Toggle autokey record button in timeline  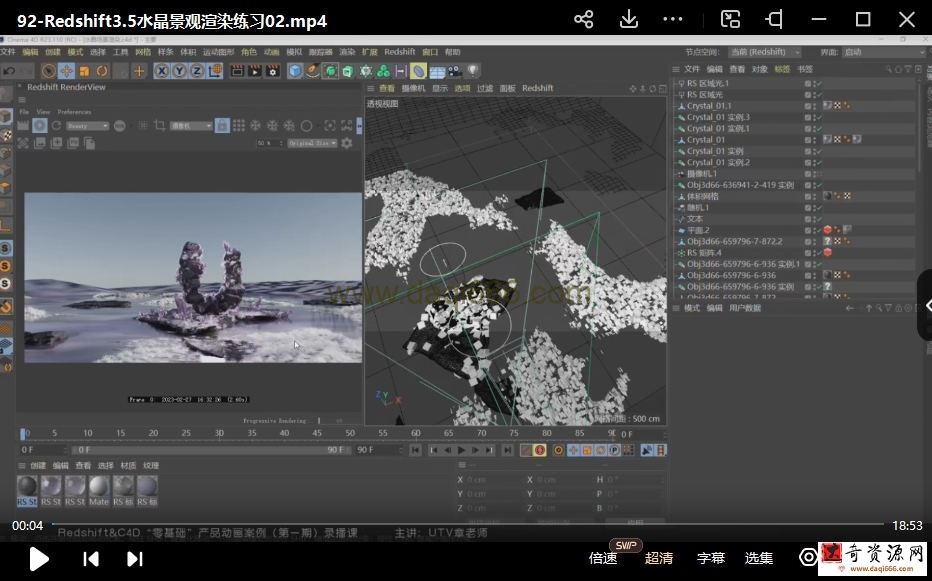coord(540,450)
